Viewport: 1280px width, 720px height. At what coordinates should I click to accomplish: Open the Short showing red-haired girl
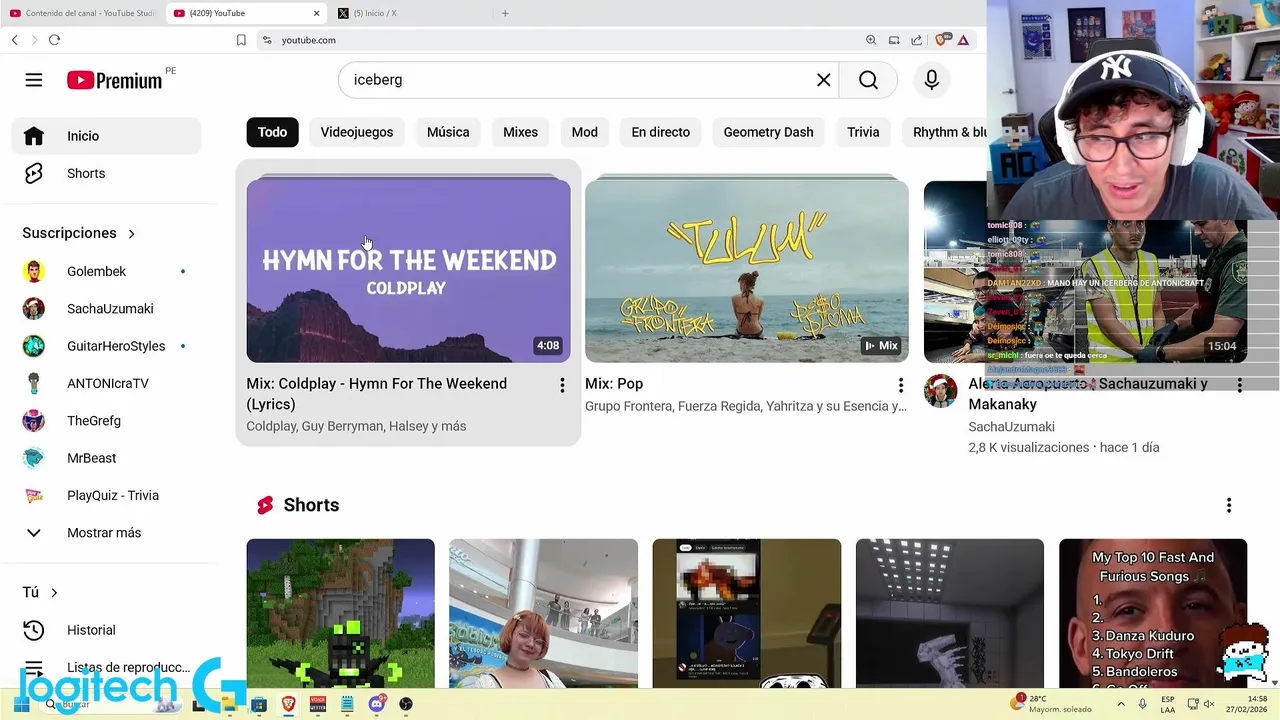point(543,613)
